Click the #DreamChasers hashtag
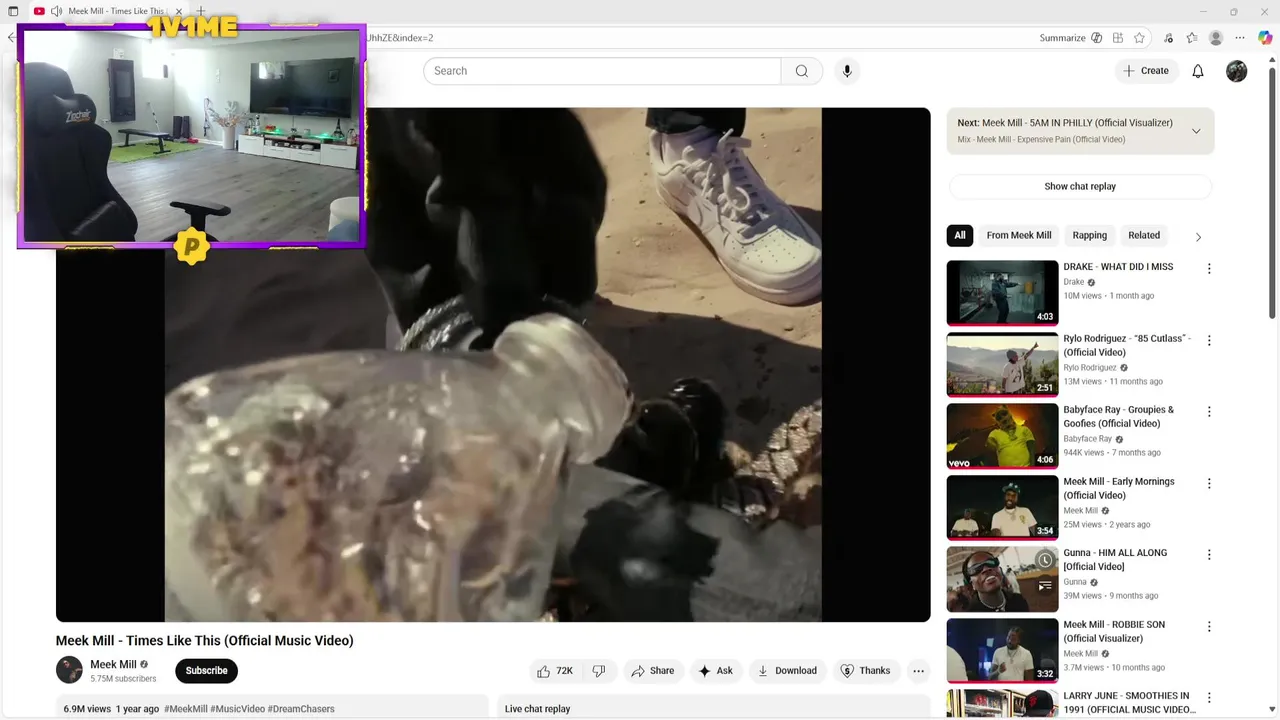The height and width of the screenshot is (720, 1280). [301, 709]
